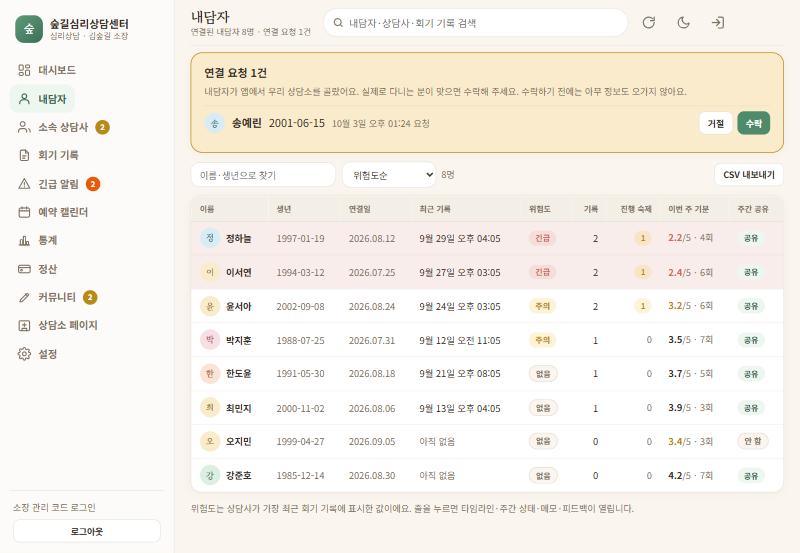Reject the request with the 거절 button

(x=716, y=123)
